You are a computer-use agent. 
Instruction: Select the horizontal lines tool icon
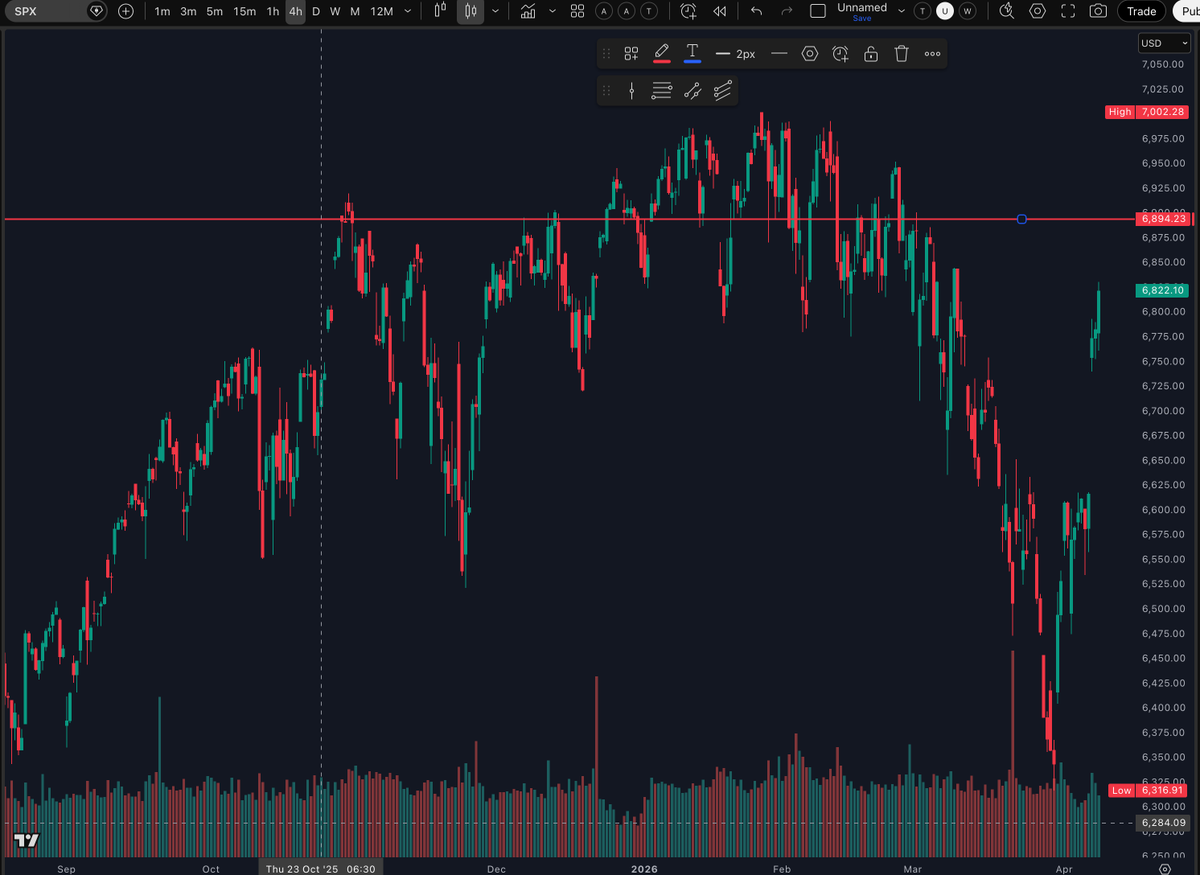[x=661, y=91]
